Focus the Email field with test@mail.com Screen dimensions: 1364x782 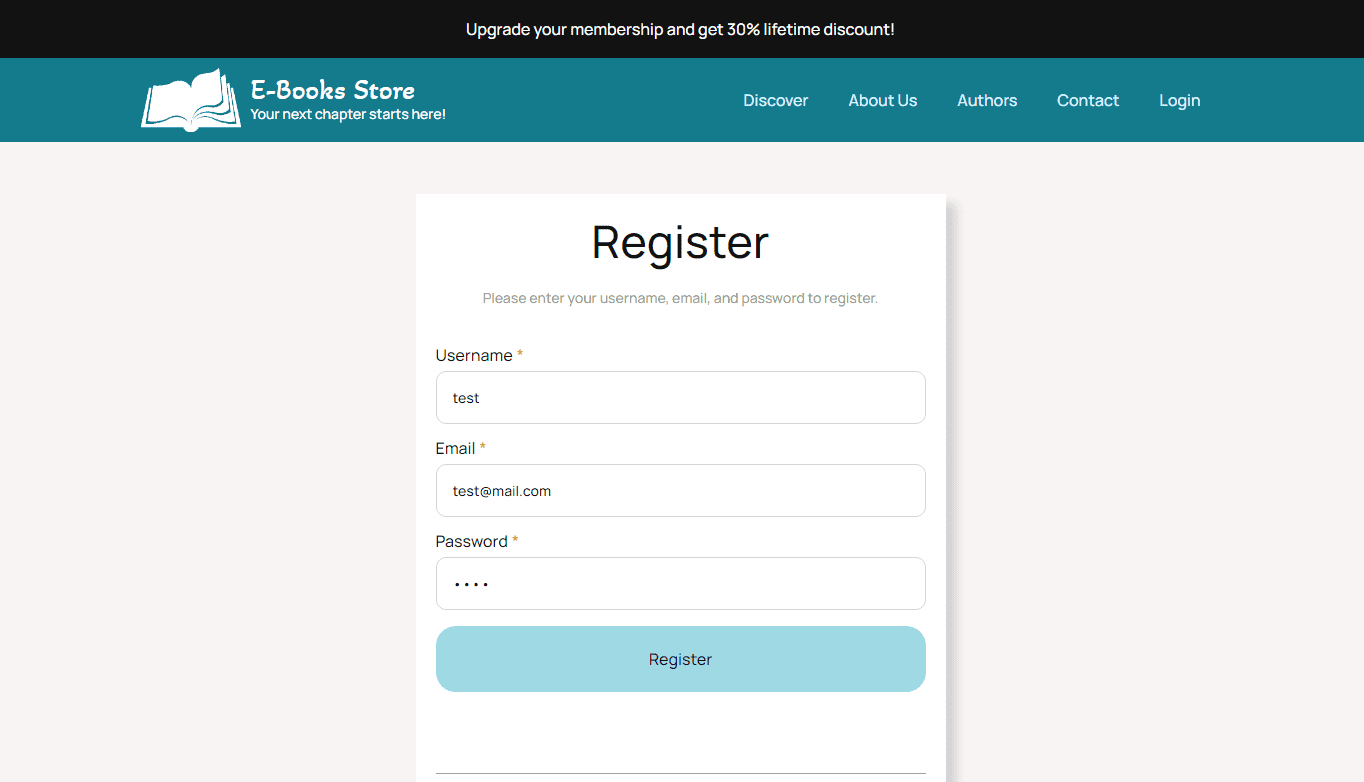tap(680, 491)
